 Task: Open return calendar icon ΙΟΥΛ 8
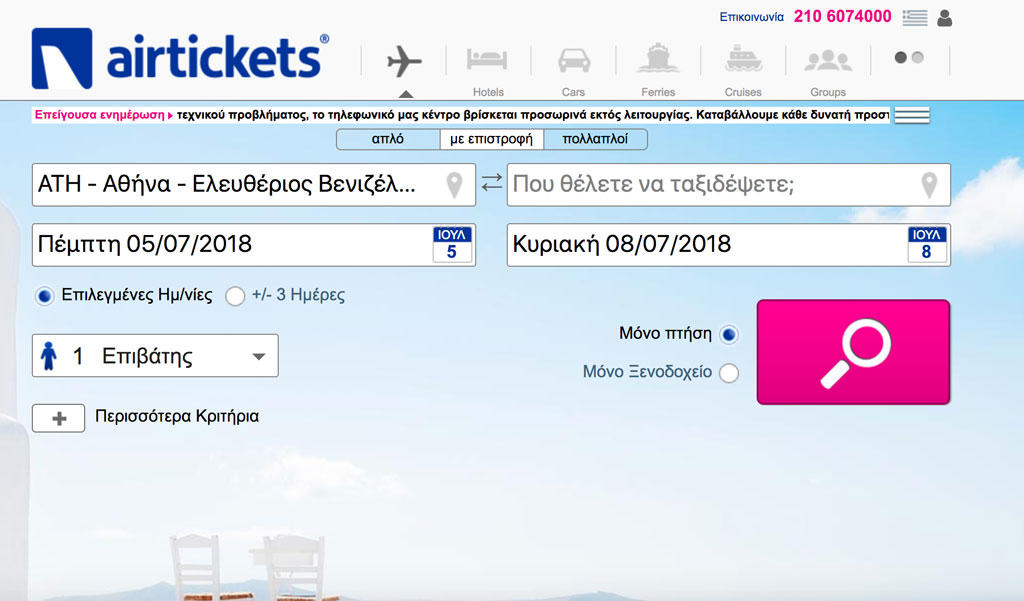pyautogui.click(x=927, y=244)
